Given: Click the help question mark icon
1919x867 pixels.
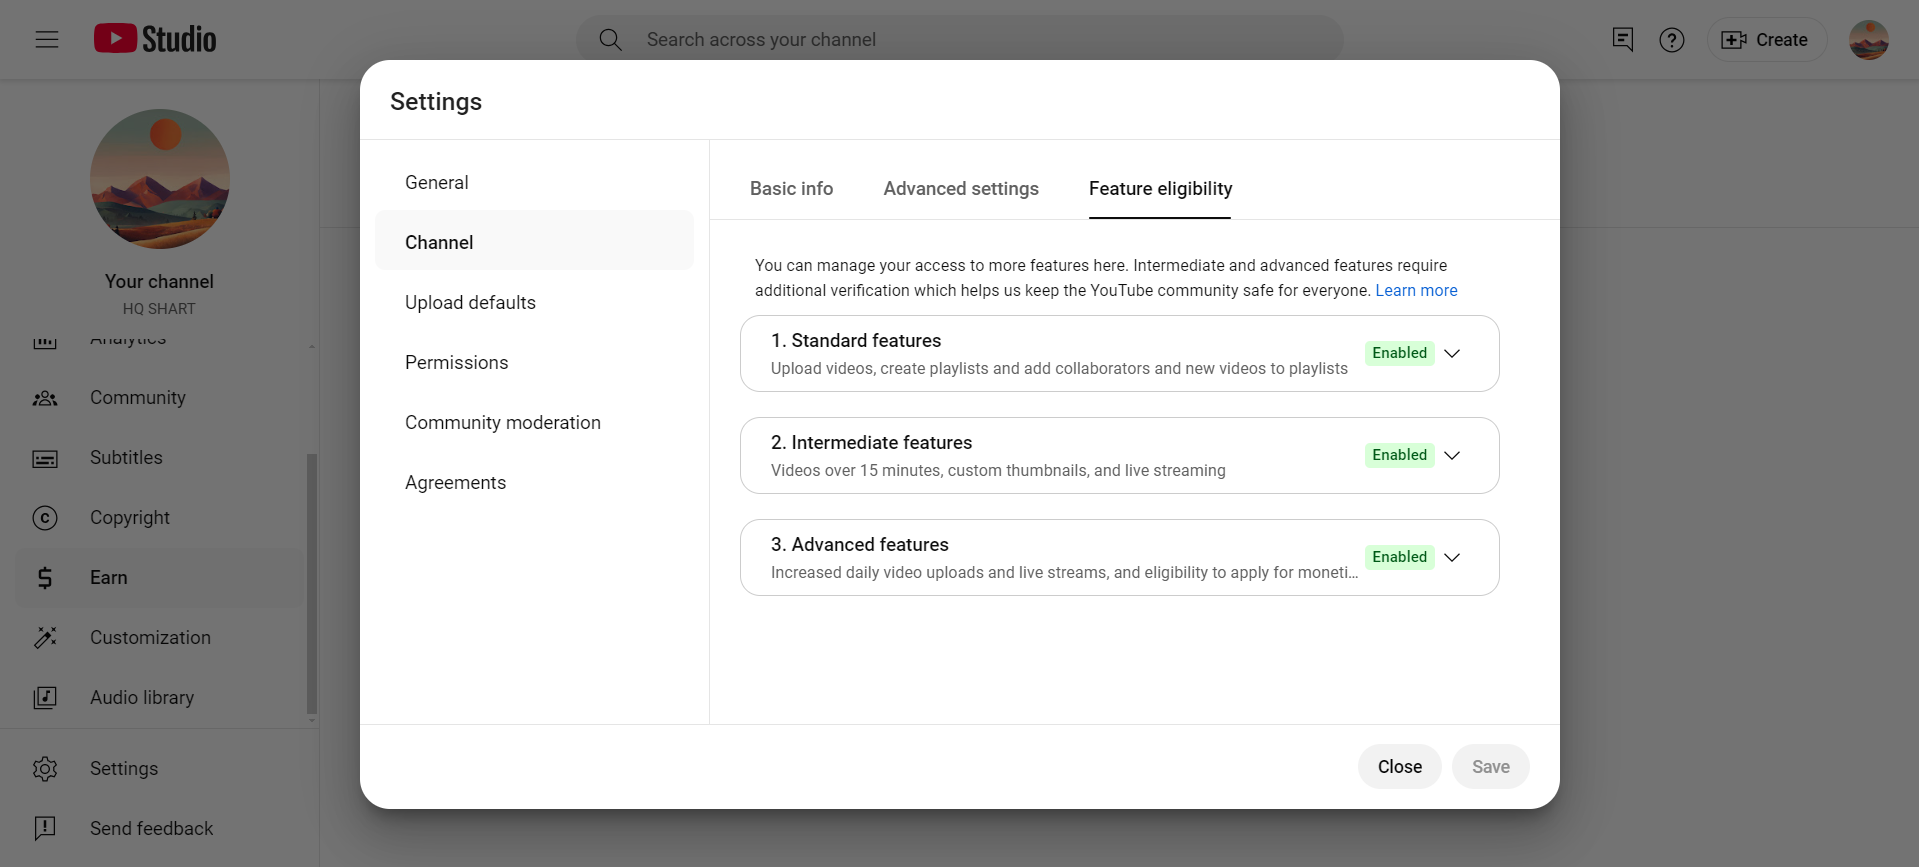Looking at the screenshot, I should click(x=1671, y=40).
